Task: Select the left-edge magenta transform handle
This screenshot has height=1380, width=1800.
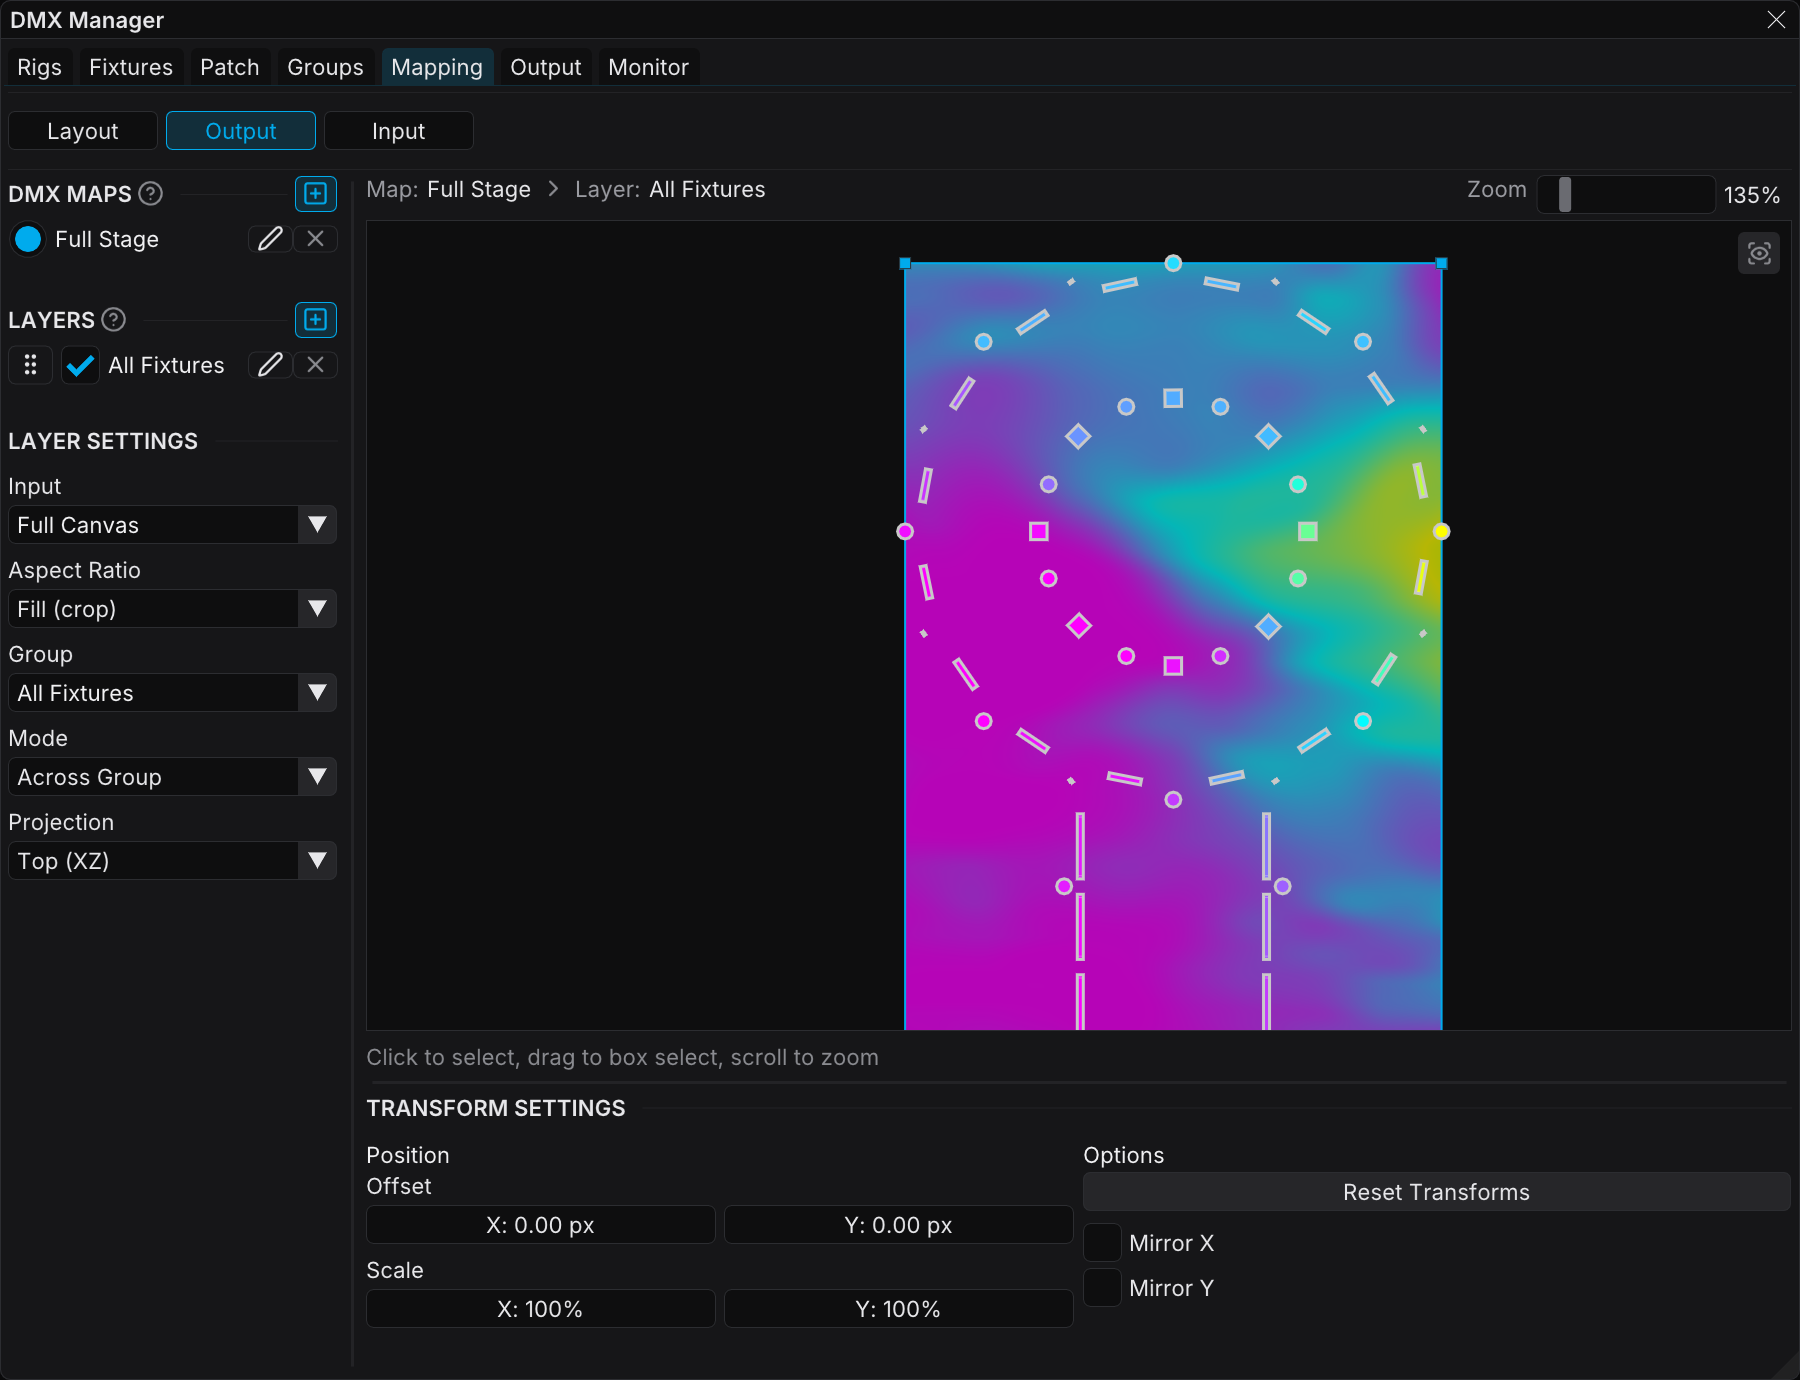Action: click(x=905, y=531)
